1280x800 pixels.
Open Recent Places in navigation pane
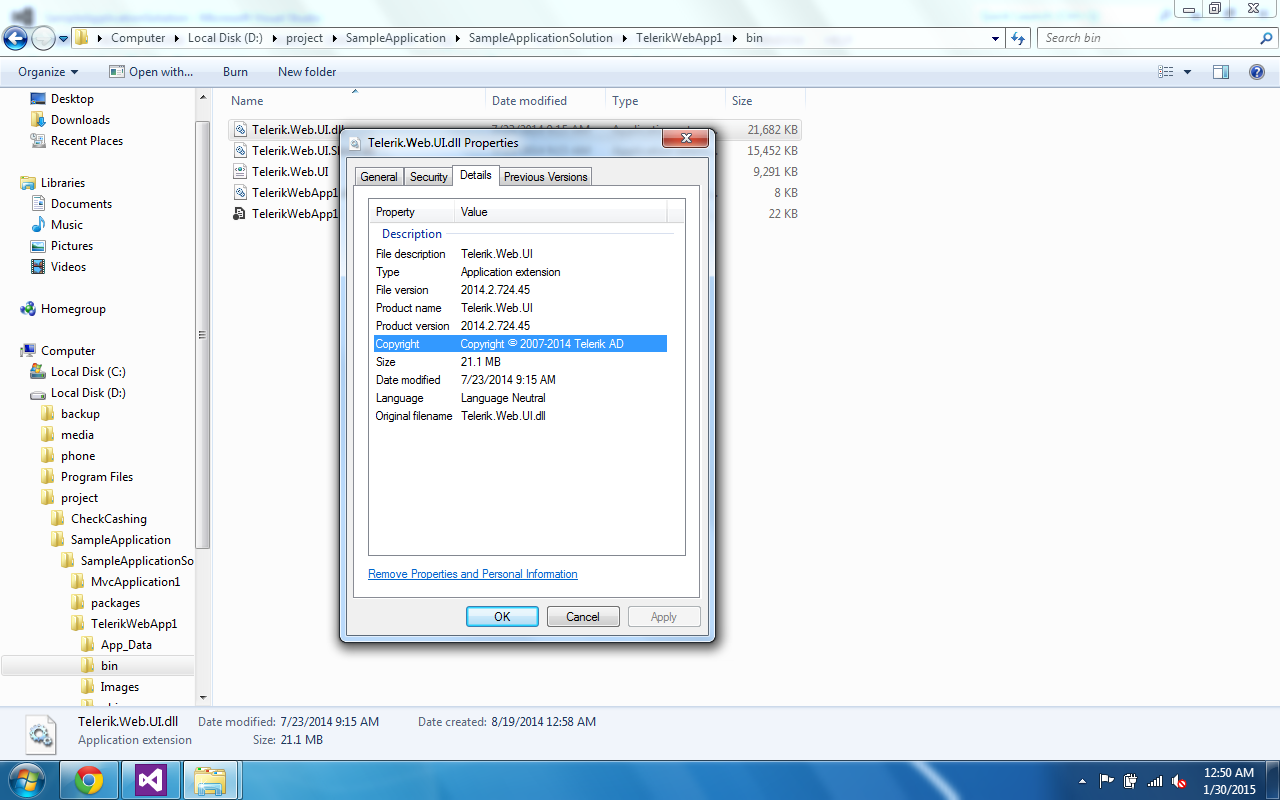(x=87, y=141)
